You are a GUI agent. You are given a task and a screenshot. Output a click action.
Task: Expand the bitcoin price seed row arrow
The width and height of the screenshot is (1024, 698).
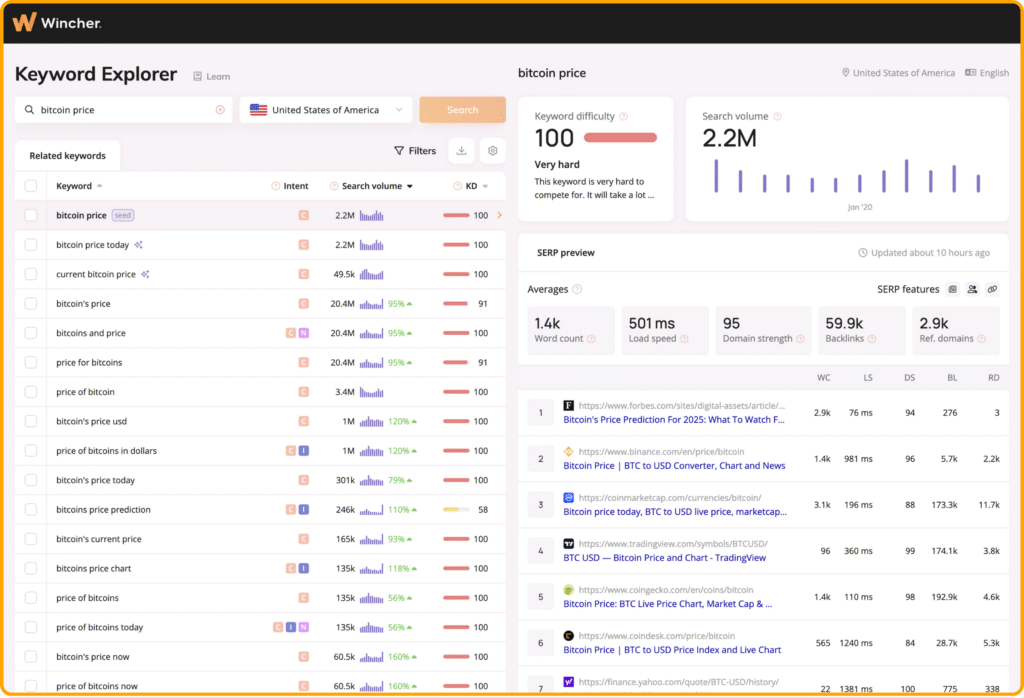click(x=499, y=215)
